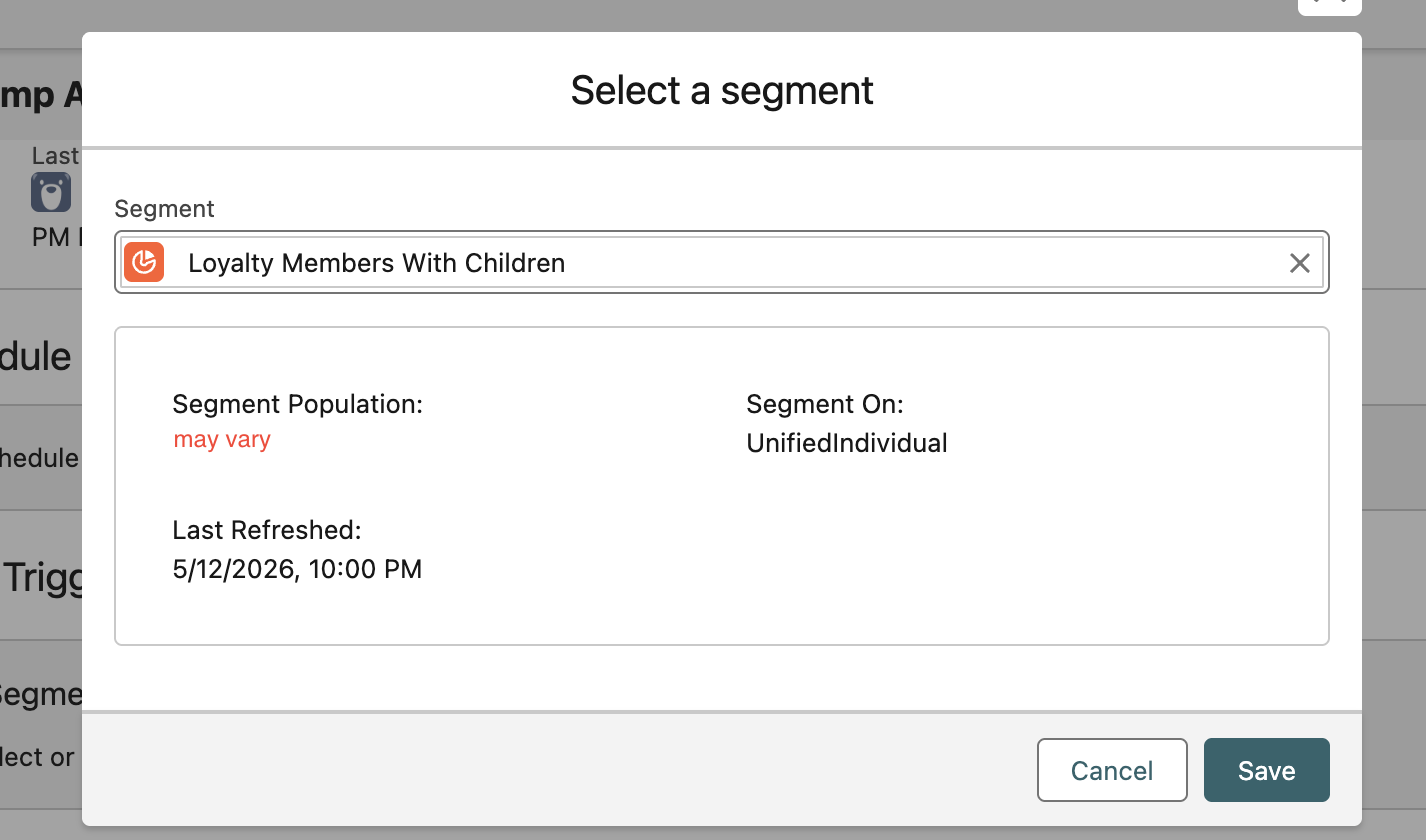Cancel the segment selection dialog
1426x840 pixels.
click(x=1112, y=770)
